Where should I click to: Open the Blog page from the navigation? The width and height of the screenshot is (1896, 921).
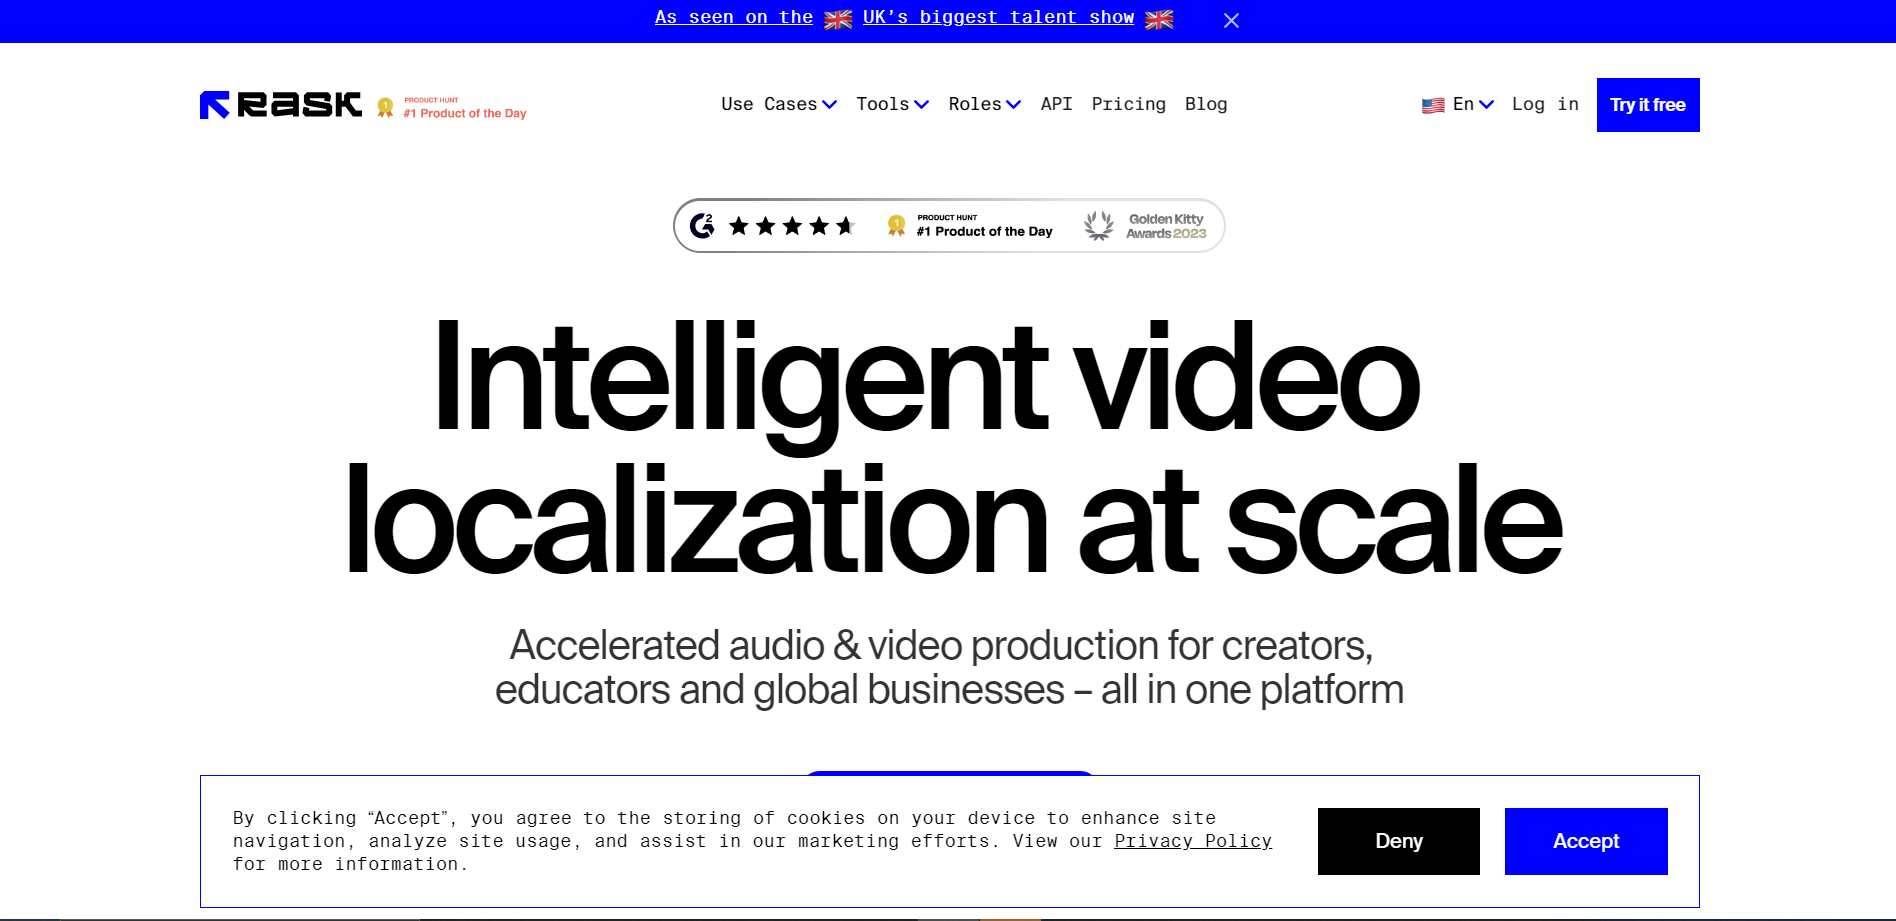click(x=1206, y=104)
